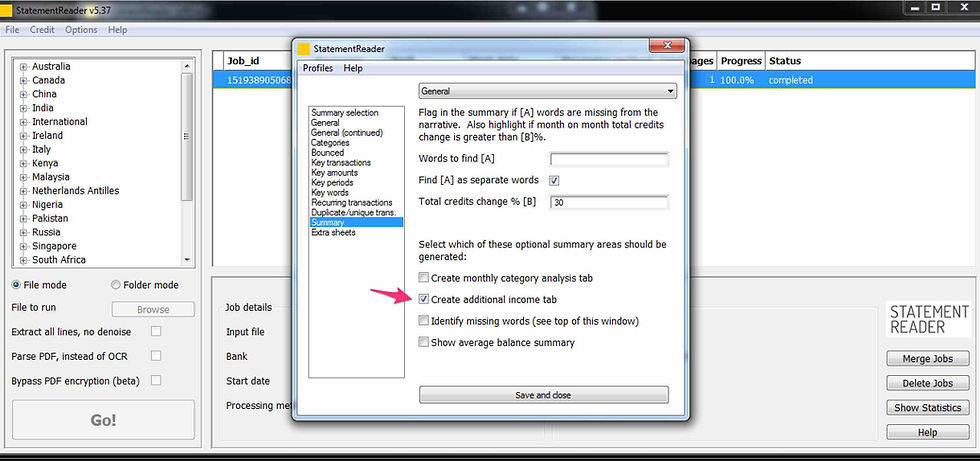The image size is (980, 461).
Task: Click the Show Statistics button
Action: click(928, 408)
